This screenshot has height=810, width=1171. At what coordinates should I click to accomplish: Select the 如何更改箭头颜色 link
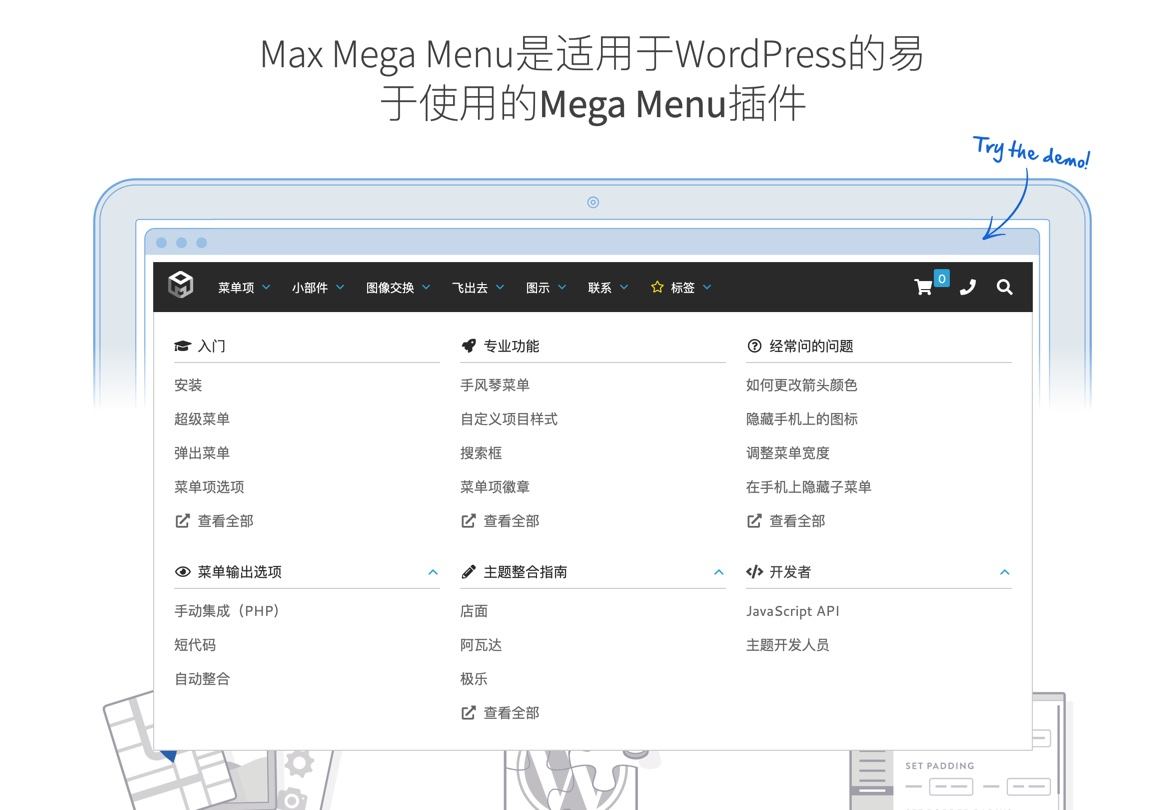801,385
